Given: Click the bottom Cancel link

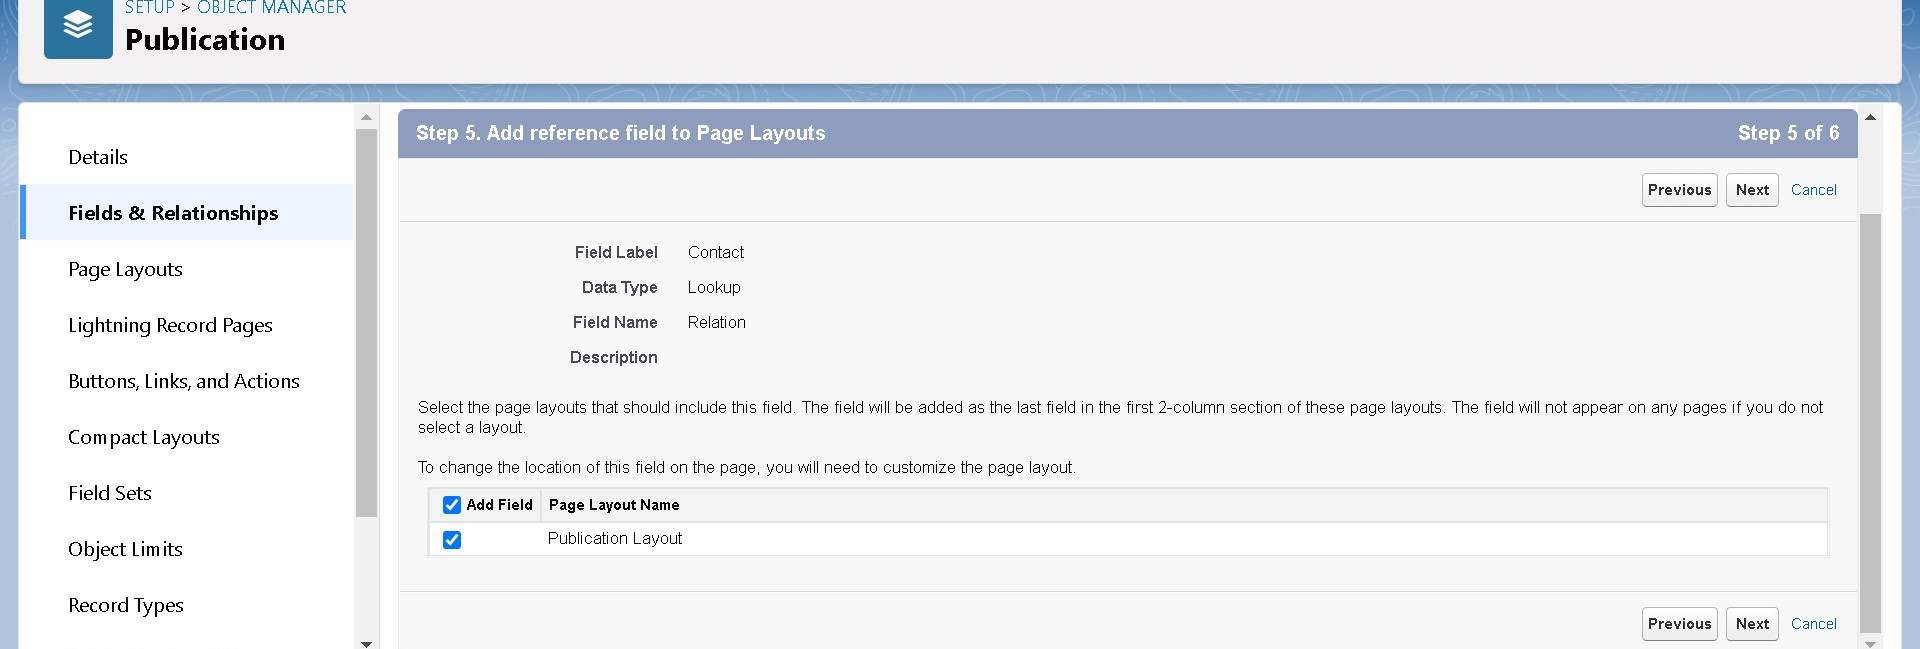Looking at the screenshot, I should coord(1813,624).
